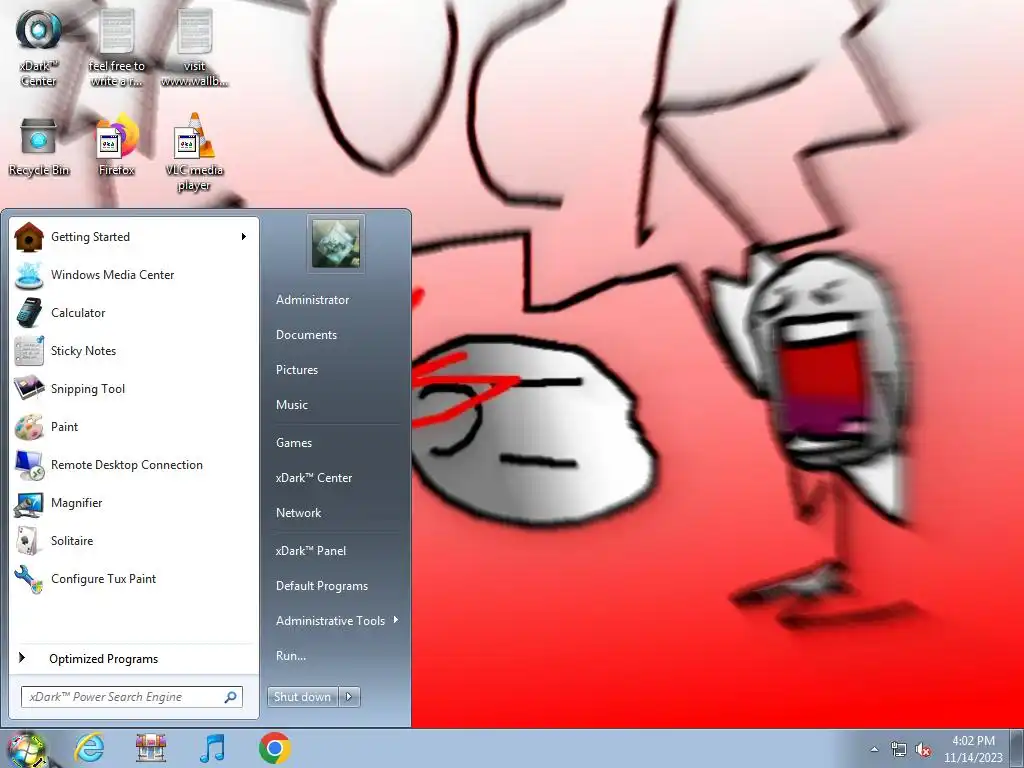Open the music note taskbar icon
Screen dimensions: 1024x768
point(212,748)
